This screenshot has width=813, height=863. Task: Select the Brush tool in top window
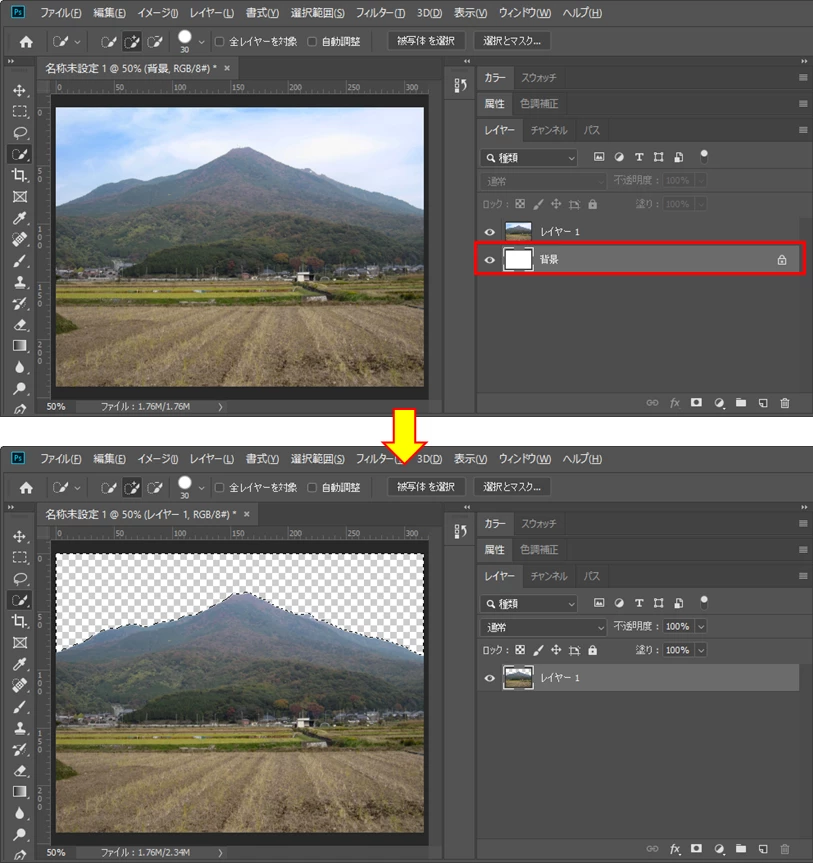pos(20,261)
